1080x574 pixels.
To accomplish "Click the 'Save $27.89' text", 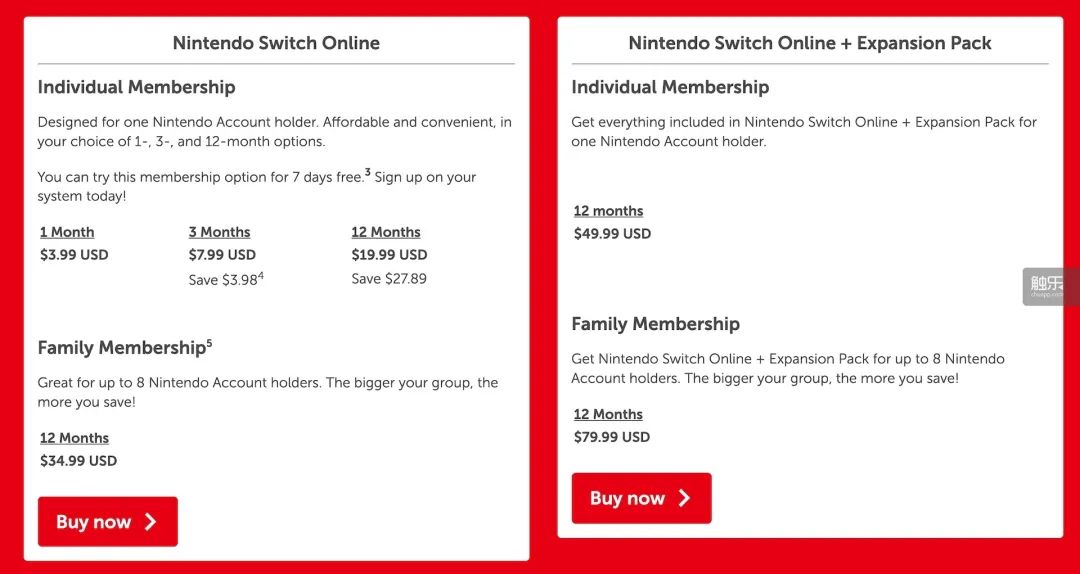I will (x=389, y=279).
